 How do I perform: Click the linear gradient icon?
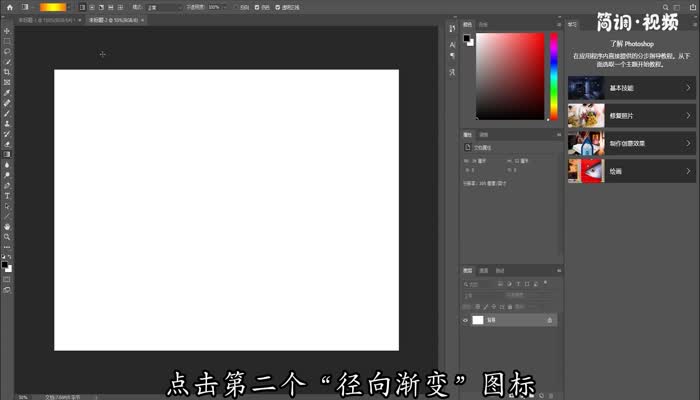tap(81, 7)
